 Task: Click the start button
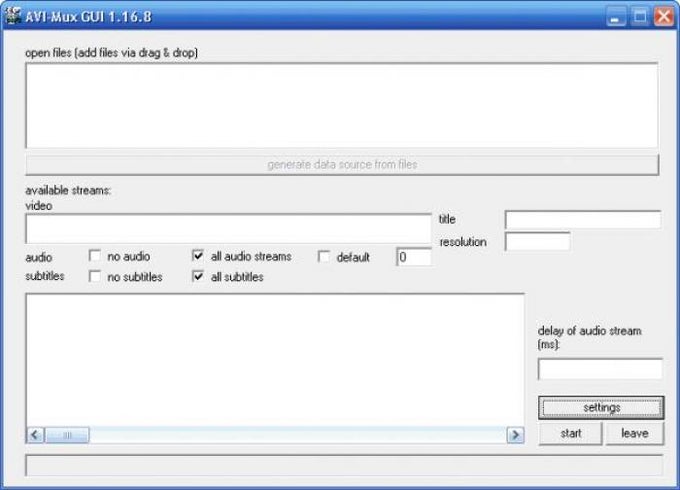click(x=570, y=433)
